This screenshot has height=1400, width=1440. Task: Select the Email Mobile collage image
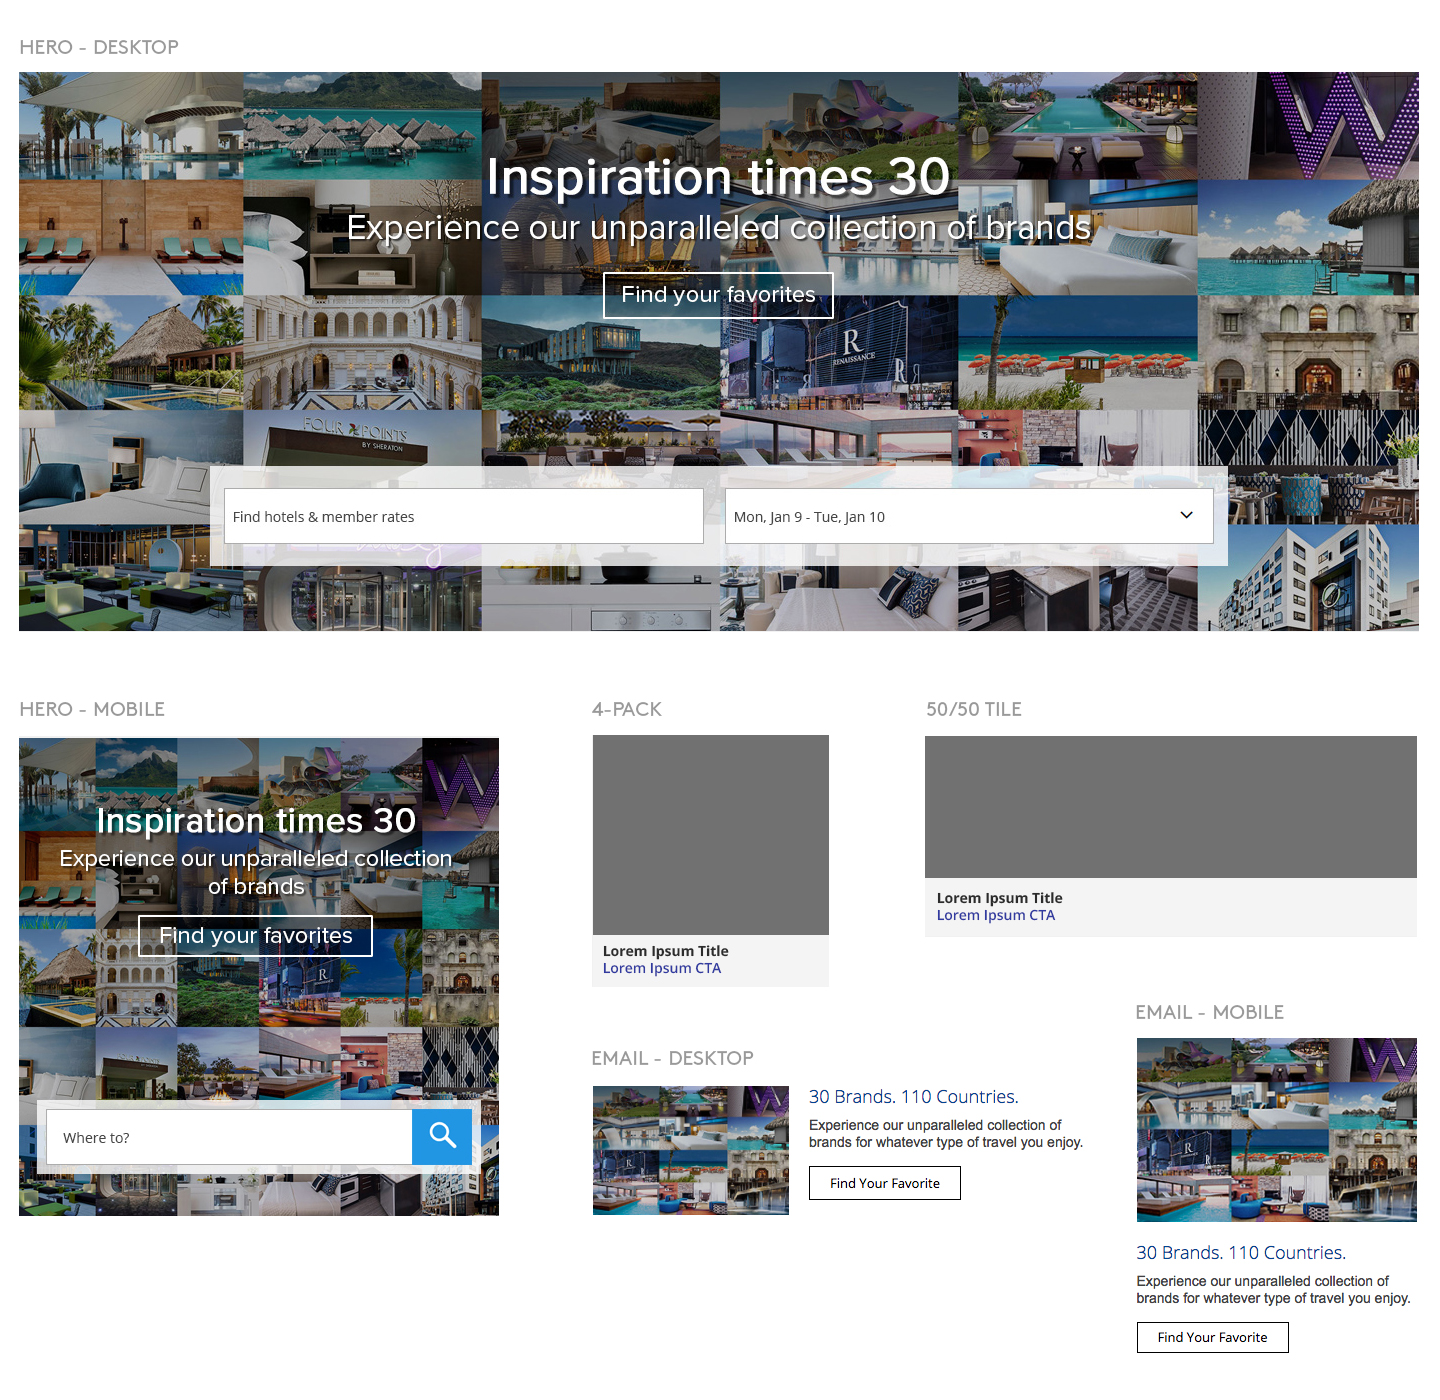[x=1276, y=1130]
